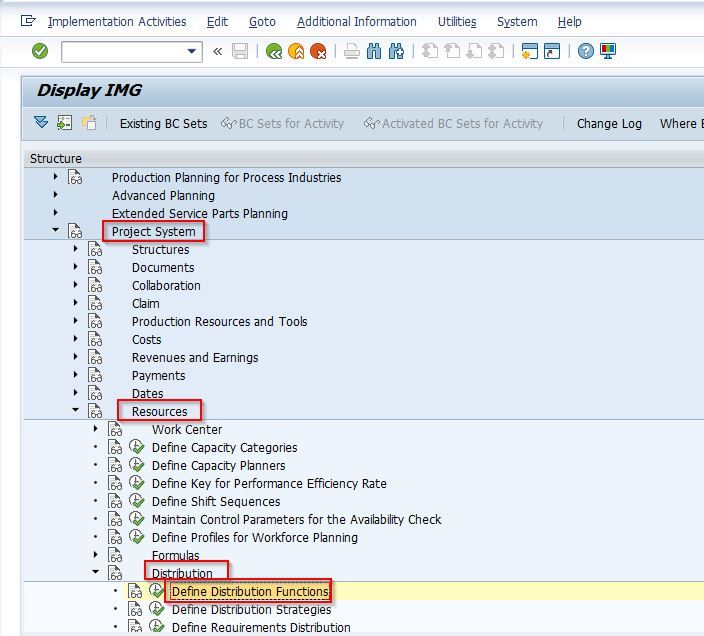Image resolution: width=704 pixels, height=636 pixels.
Task: Click the position on node icon
Action: [65, 123]
